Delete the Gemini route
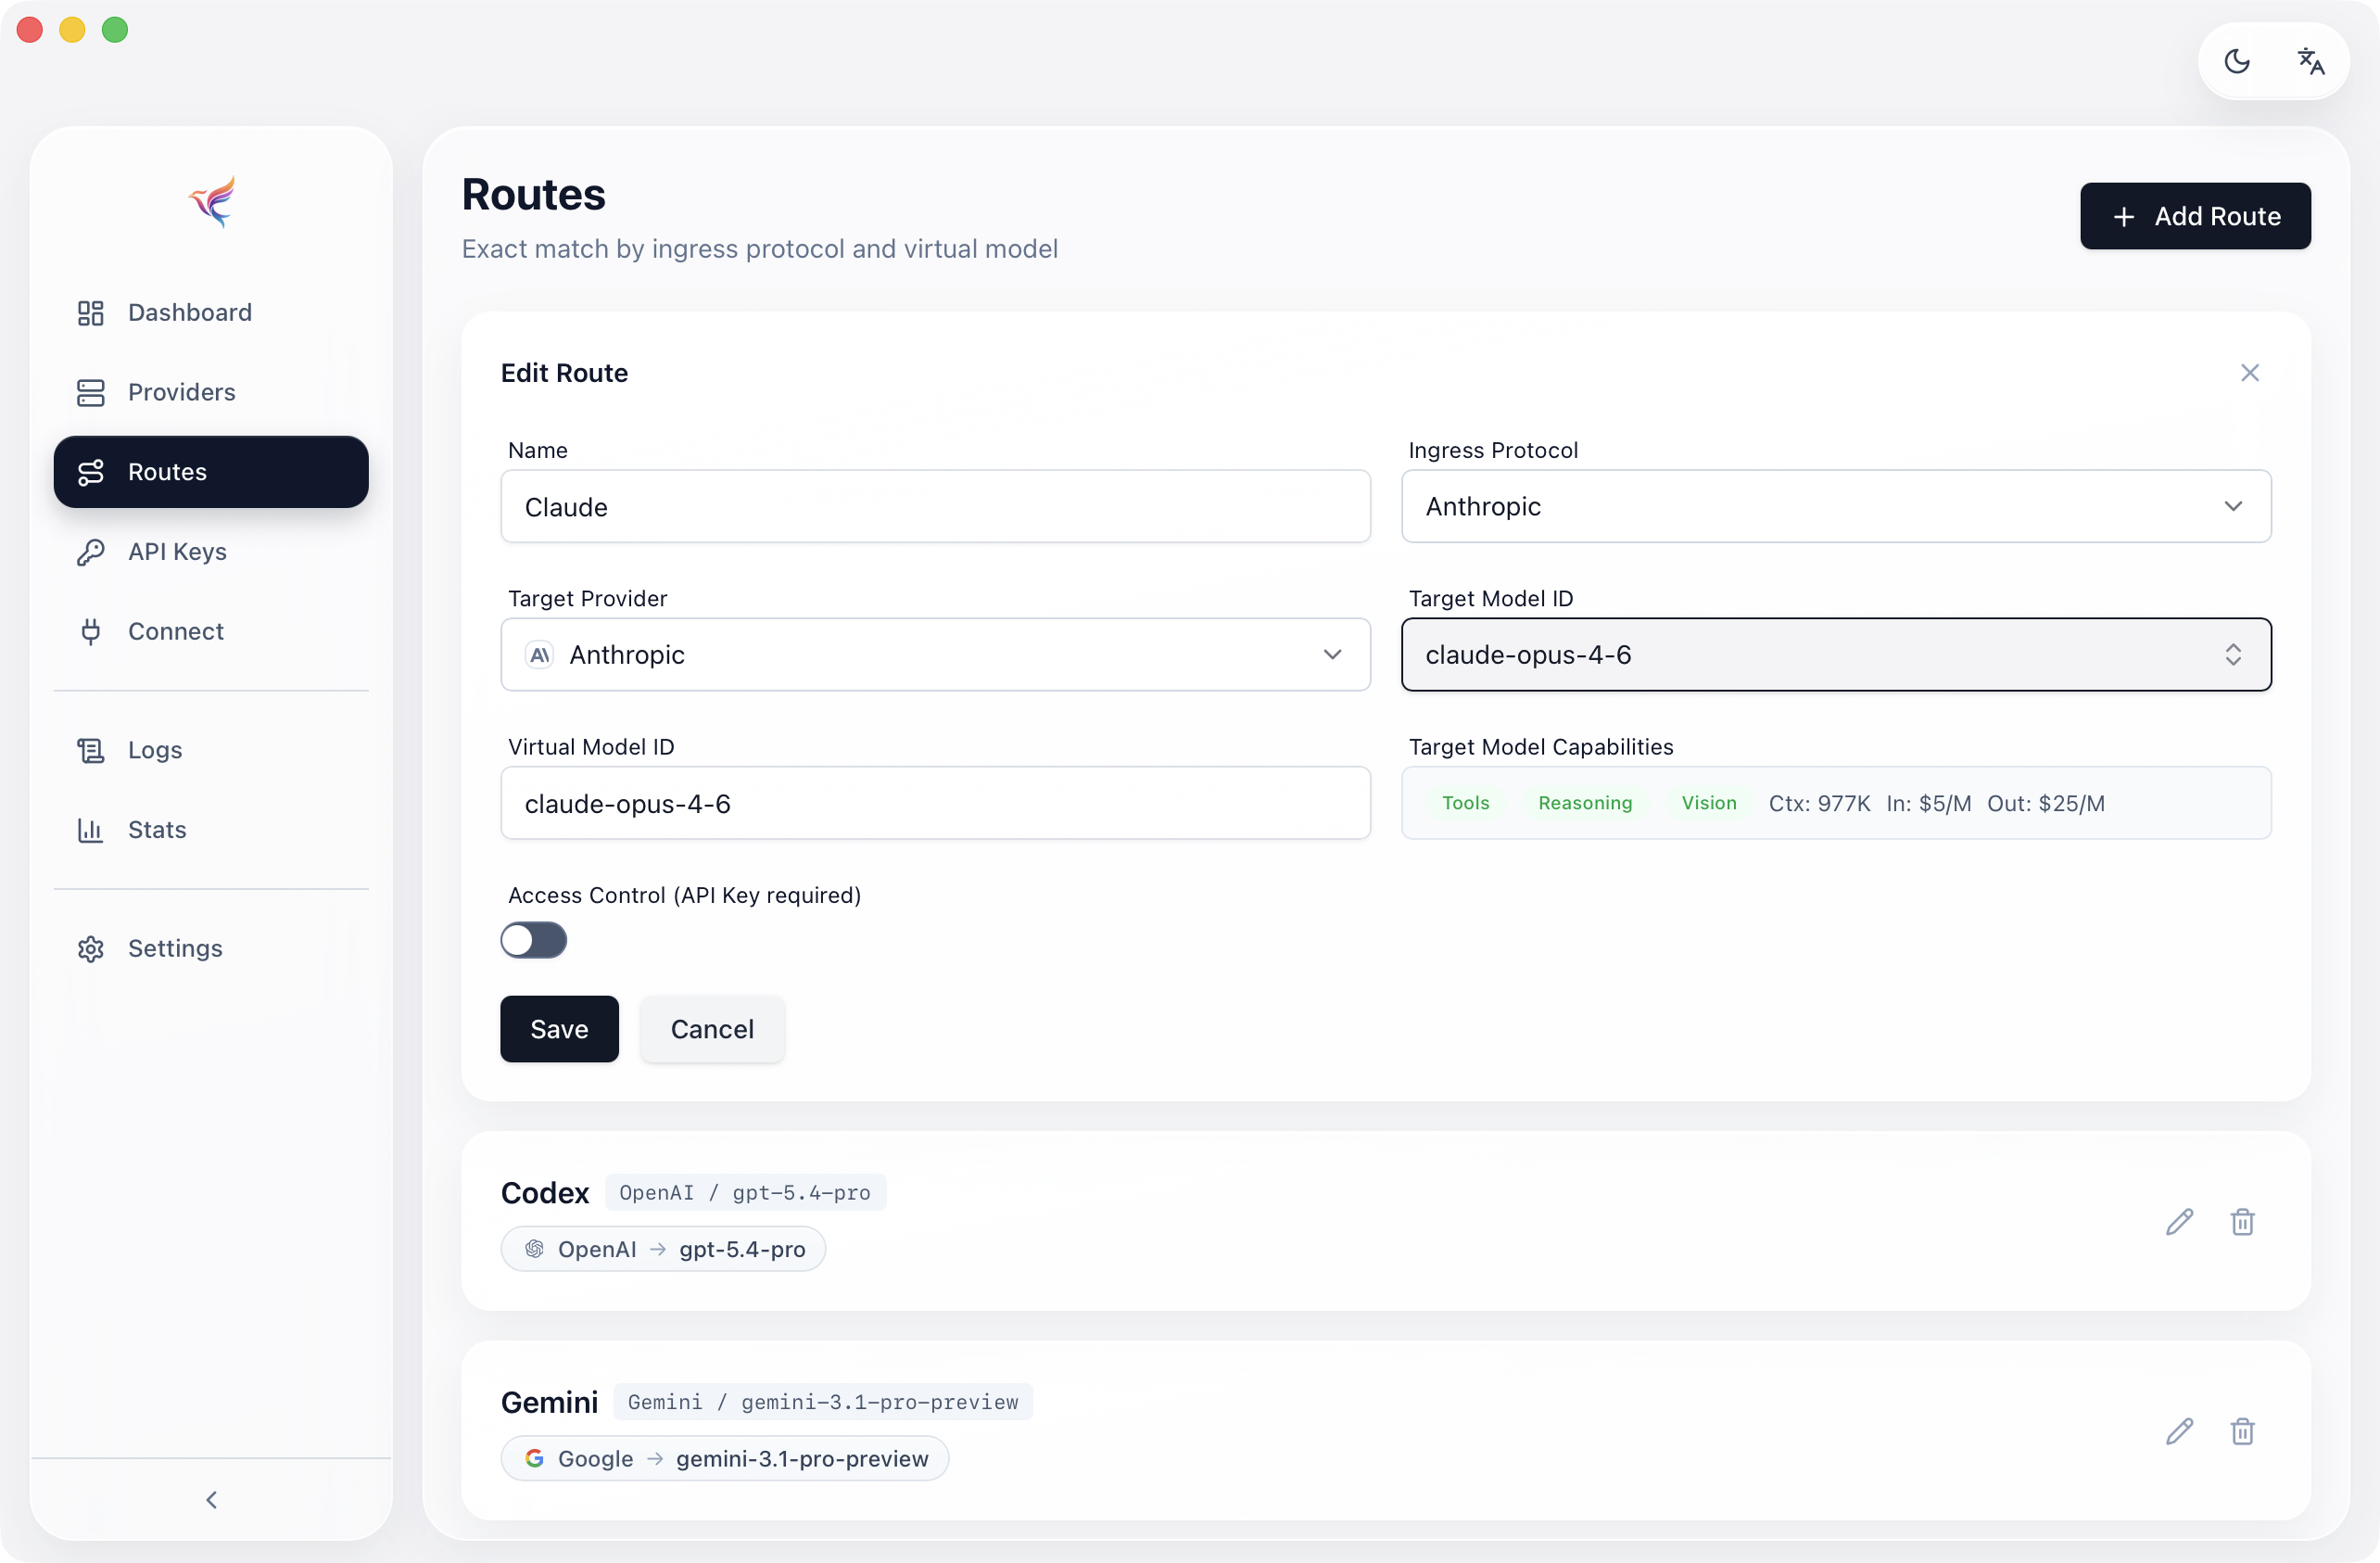Image resolution: width=2380 pixels, height=1563 pixels. click(x=2242, y=1431)
